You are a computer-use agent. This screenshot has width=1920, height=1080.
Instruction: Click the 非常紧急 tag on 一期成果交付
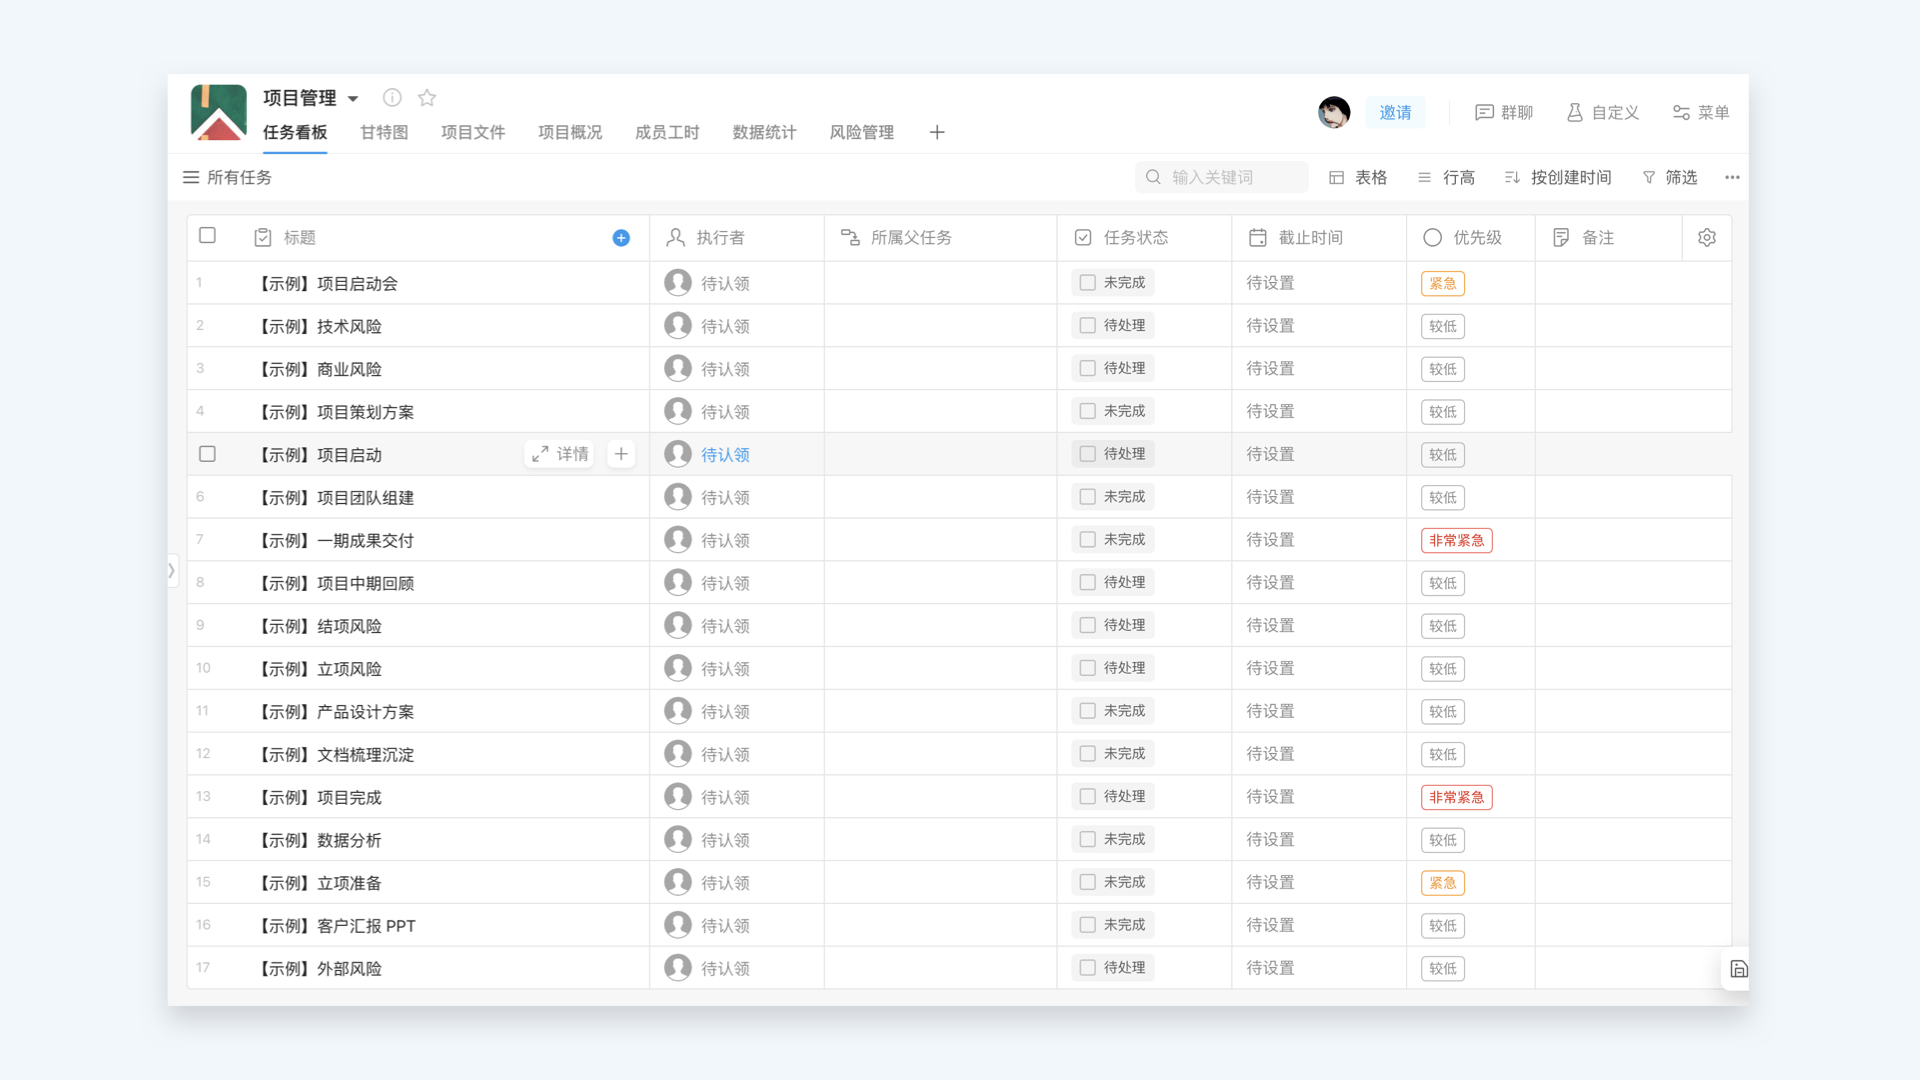[x=1456, y=541]
